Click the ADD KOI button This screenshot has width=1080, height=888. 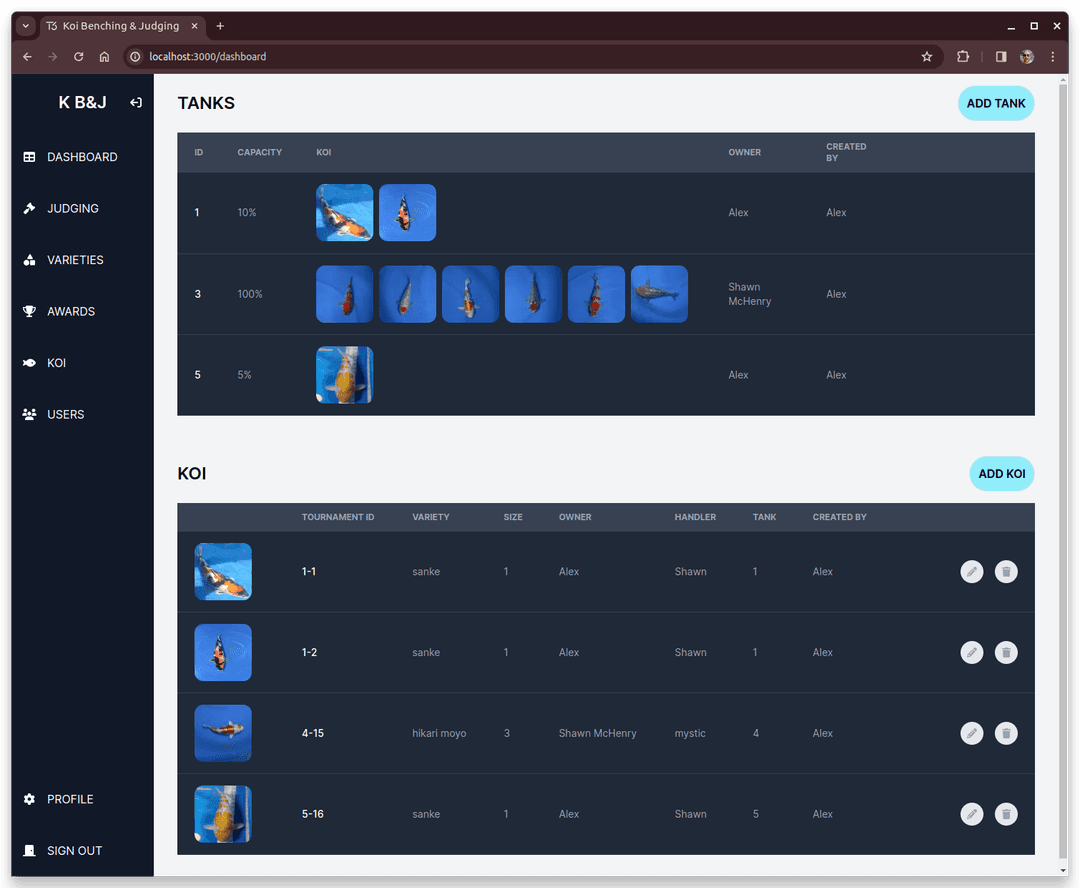coord(1001,473)
